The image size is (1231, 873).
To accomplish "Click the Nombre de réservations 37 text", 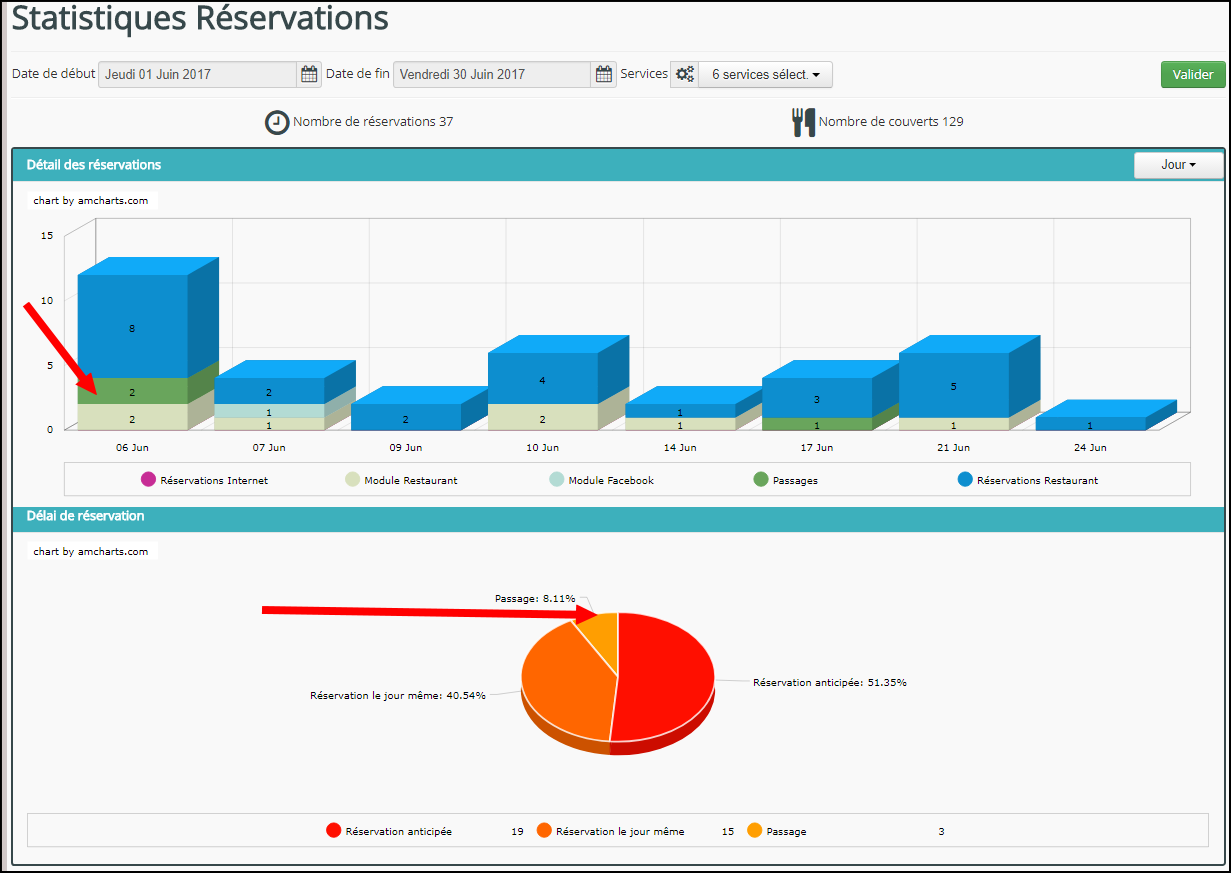I will coord(373,122).
